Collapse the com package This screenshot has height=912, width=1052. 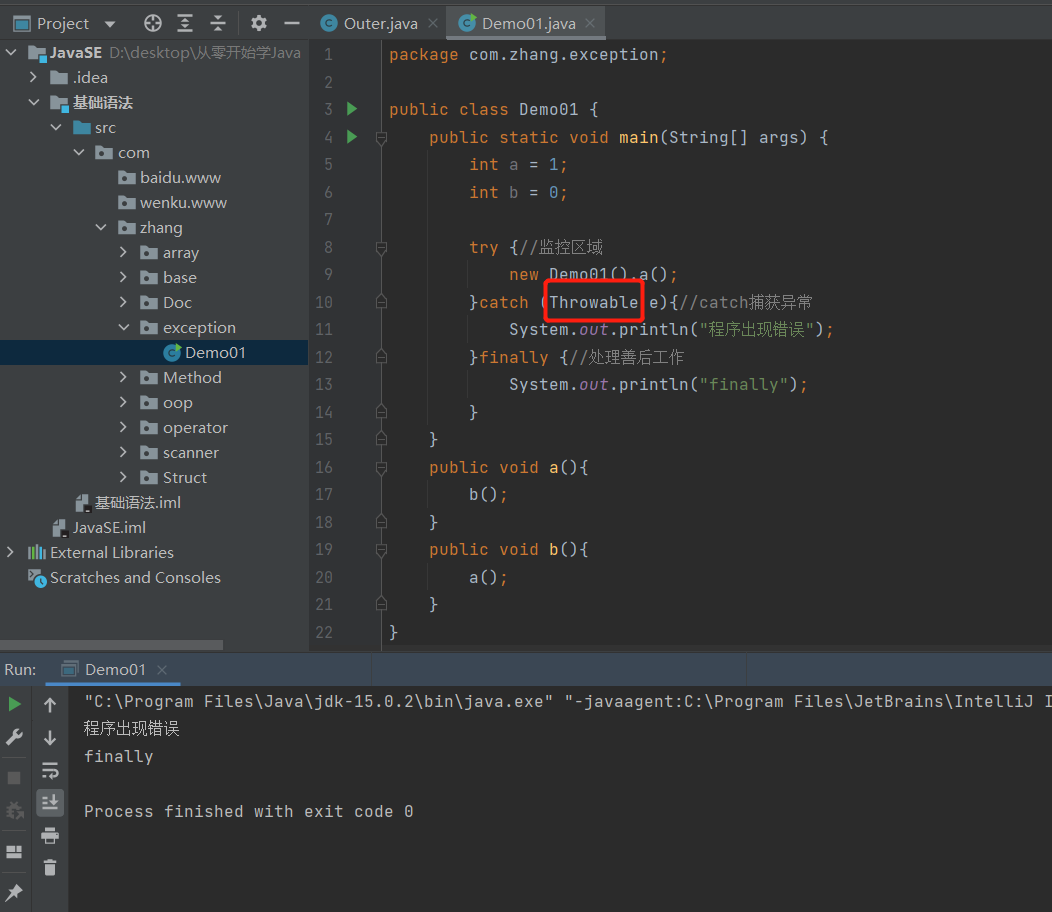coord(79,152)
